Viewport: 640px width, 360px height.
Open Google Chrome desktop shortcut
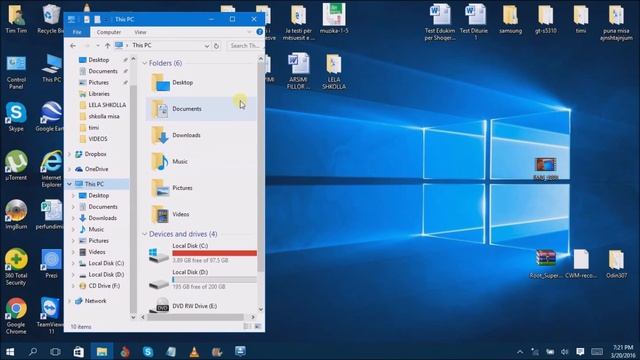tap(16, 316)
